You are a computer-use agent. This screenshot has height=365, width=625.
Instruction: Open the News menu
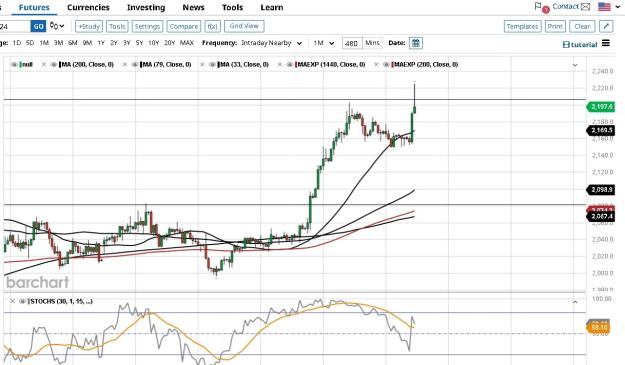(193, 8)
